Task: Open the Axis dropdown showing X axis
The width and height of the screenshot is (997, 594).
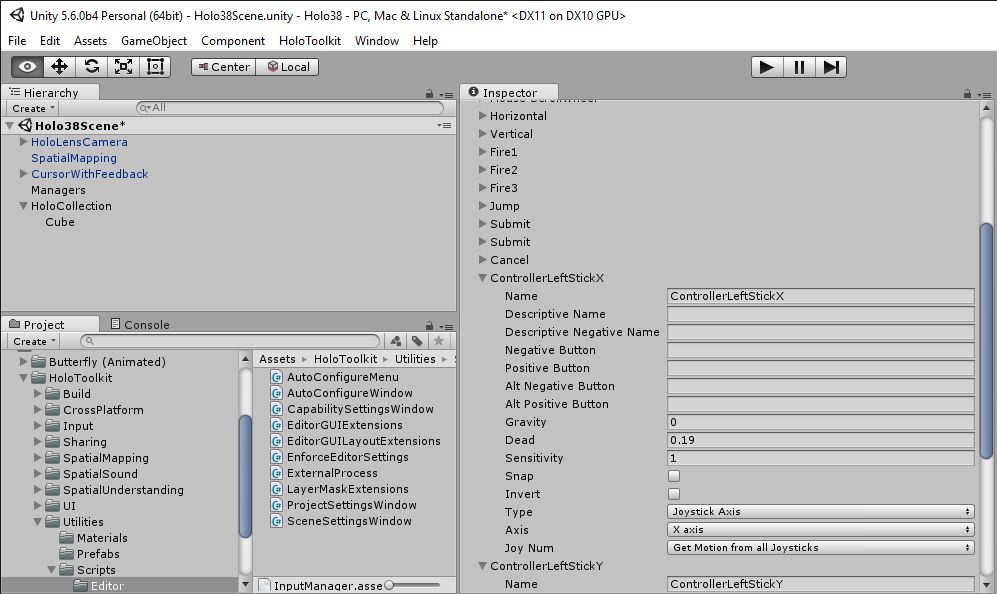Action: [x=820, y=530]
